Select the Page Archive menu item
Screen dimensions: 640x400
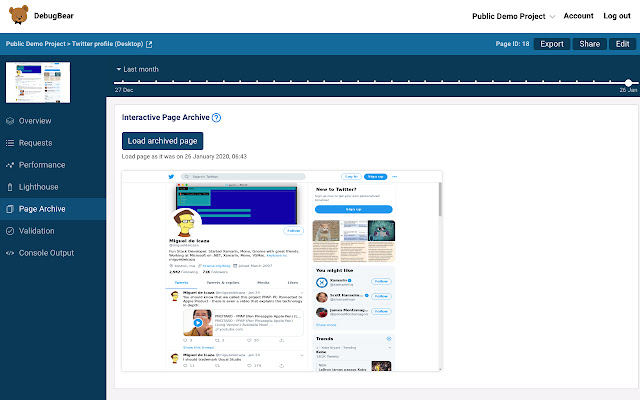click(53, 209)
